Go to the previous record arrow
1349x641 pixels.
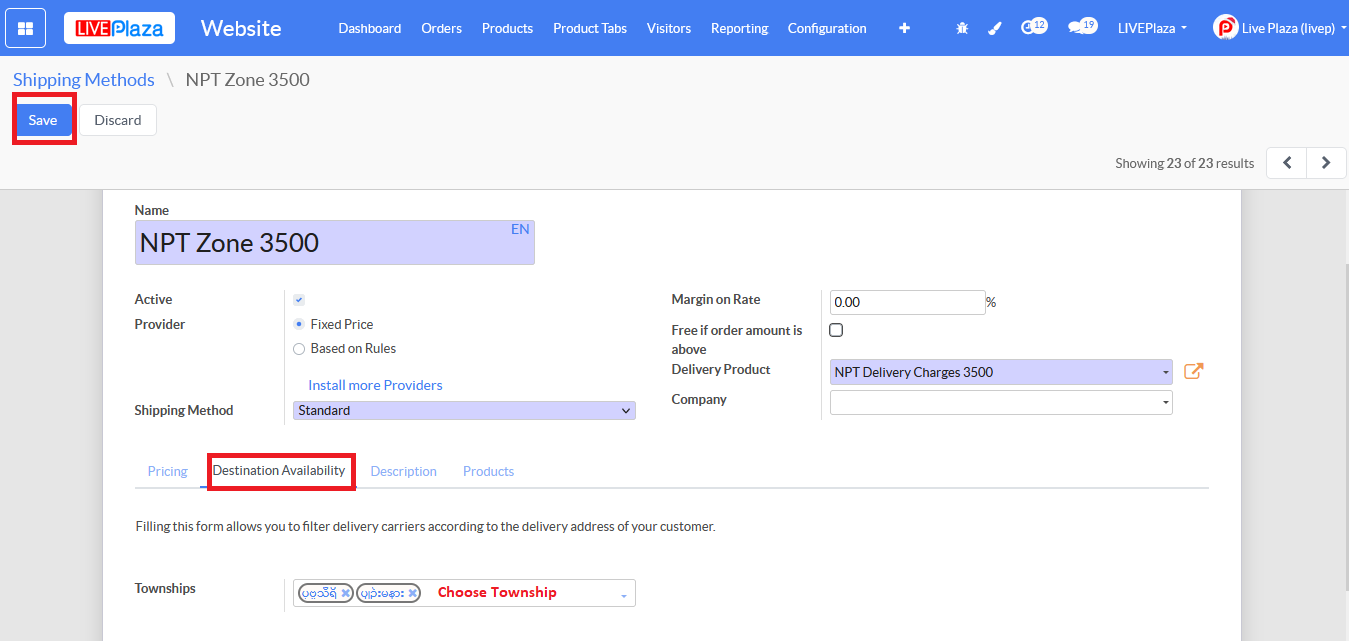[1287, 163]
